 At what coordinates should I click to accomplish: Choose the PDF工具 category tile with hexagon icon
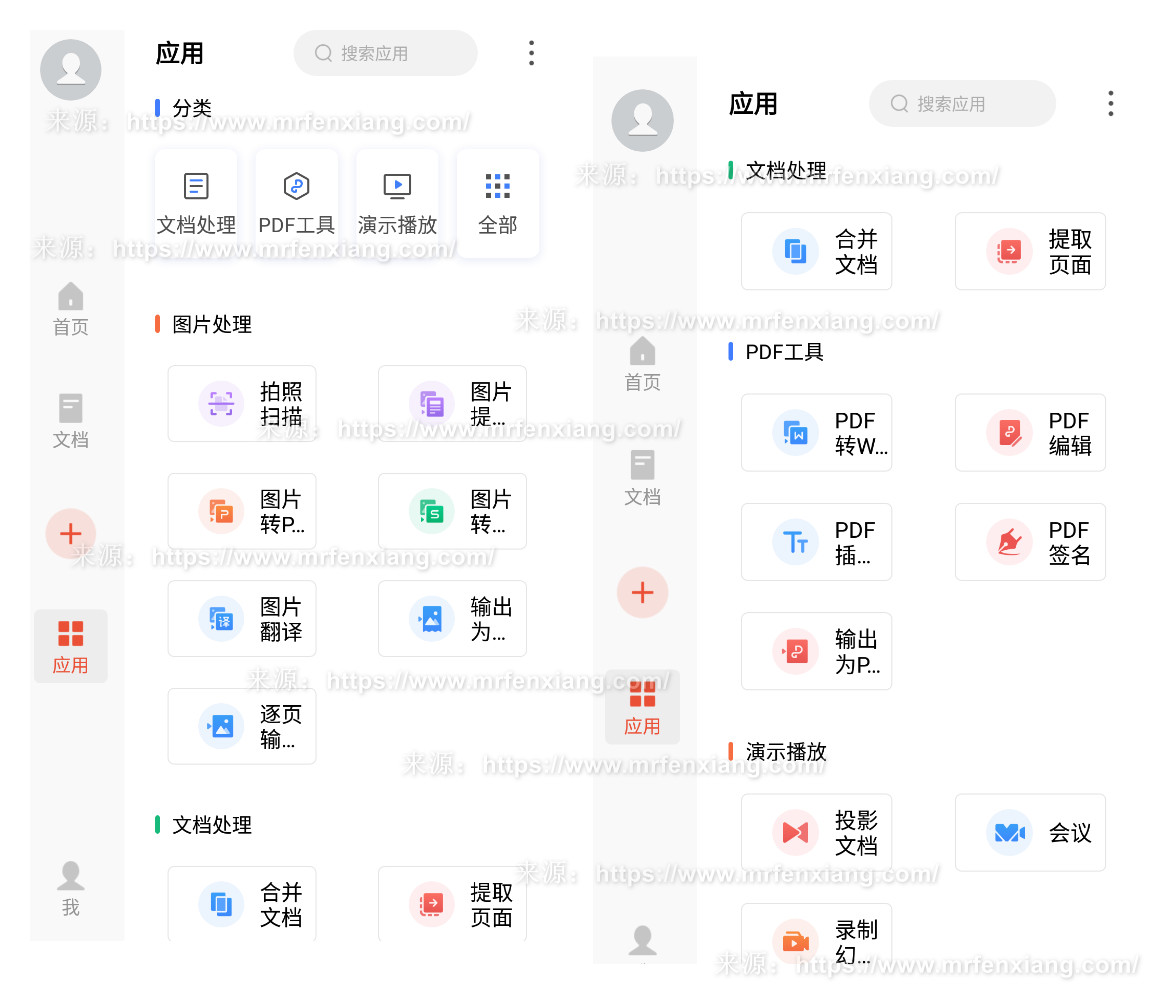coord(296,203)
